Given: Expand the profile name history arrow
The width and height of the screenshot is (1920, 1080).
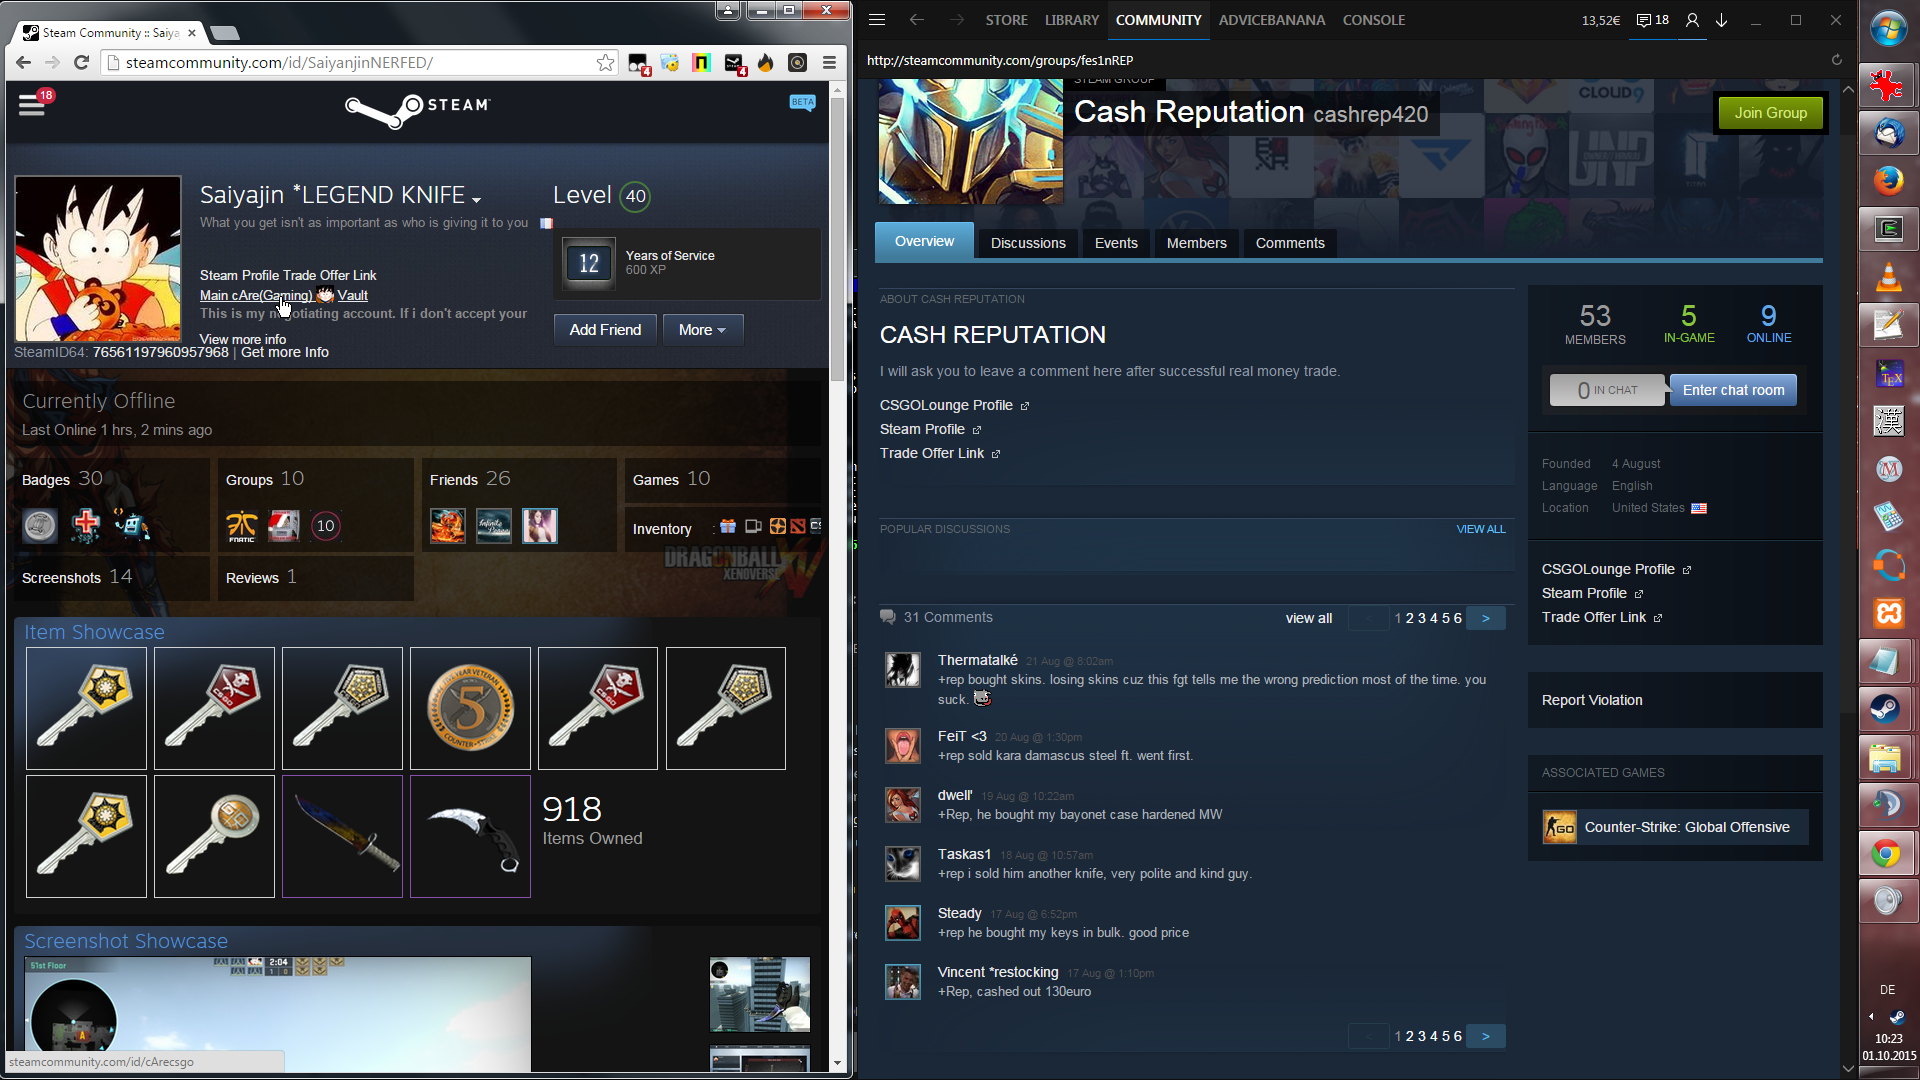Looking at the screenshot, I should coord(477,199).
